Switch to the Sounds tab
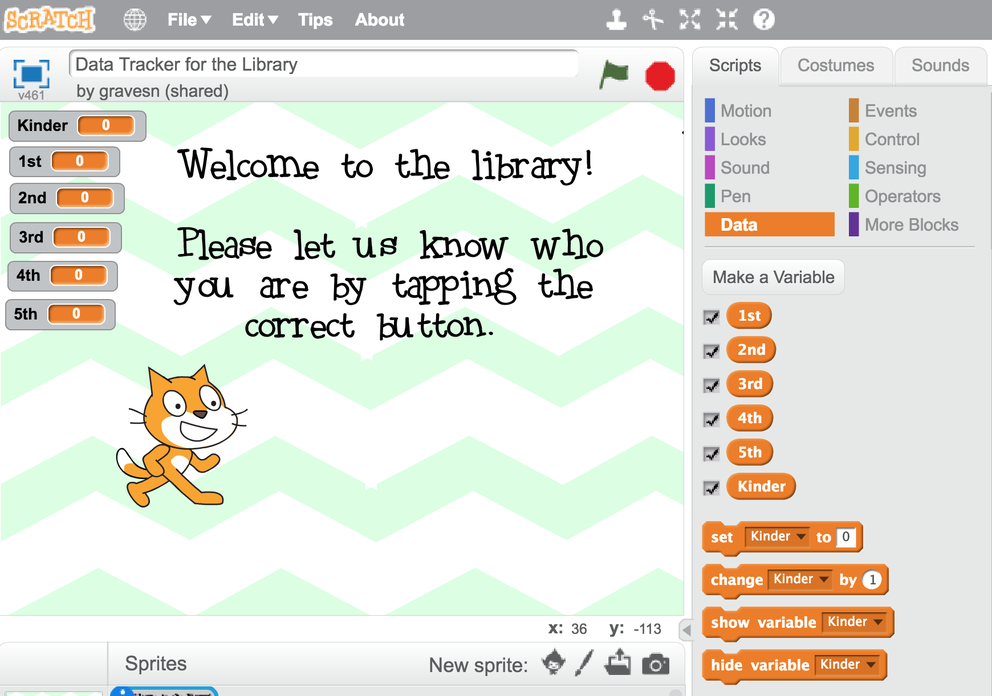Screen dimensions: 992x696 (x=940, y=66)
